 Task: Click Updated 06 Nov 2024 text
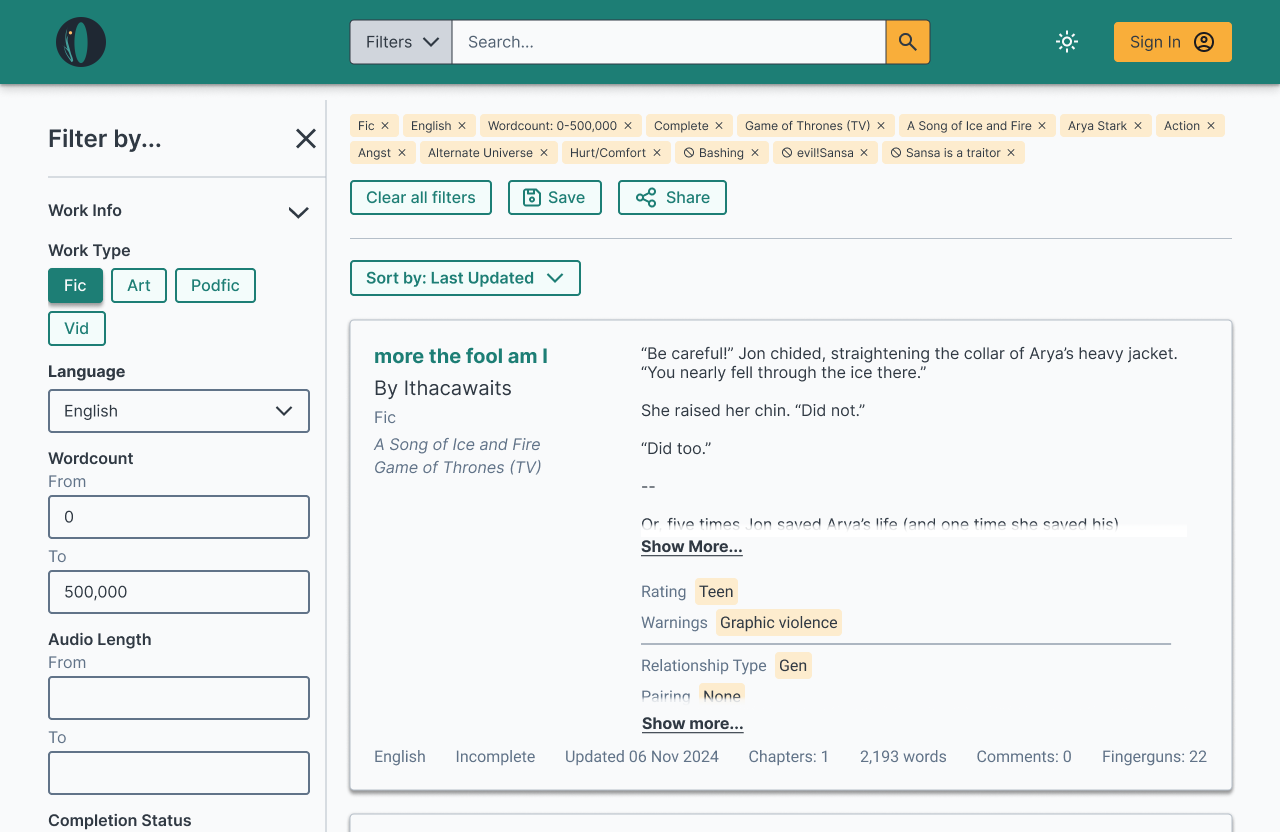(x=642, y=757)
